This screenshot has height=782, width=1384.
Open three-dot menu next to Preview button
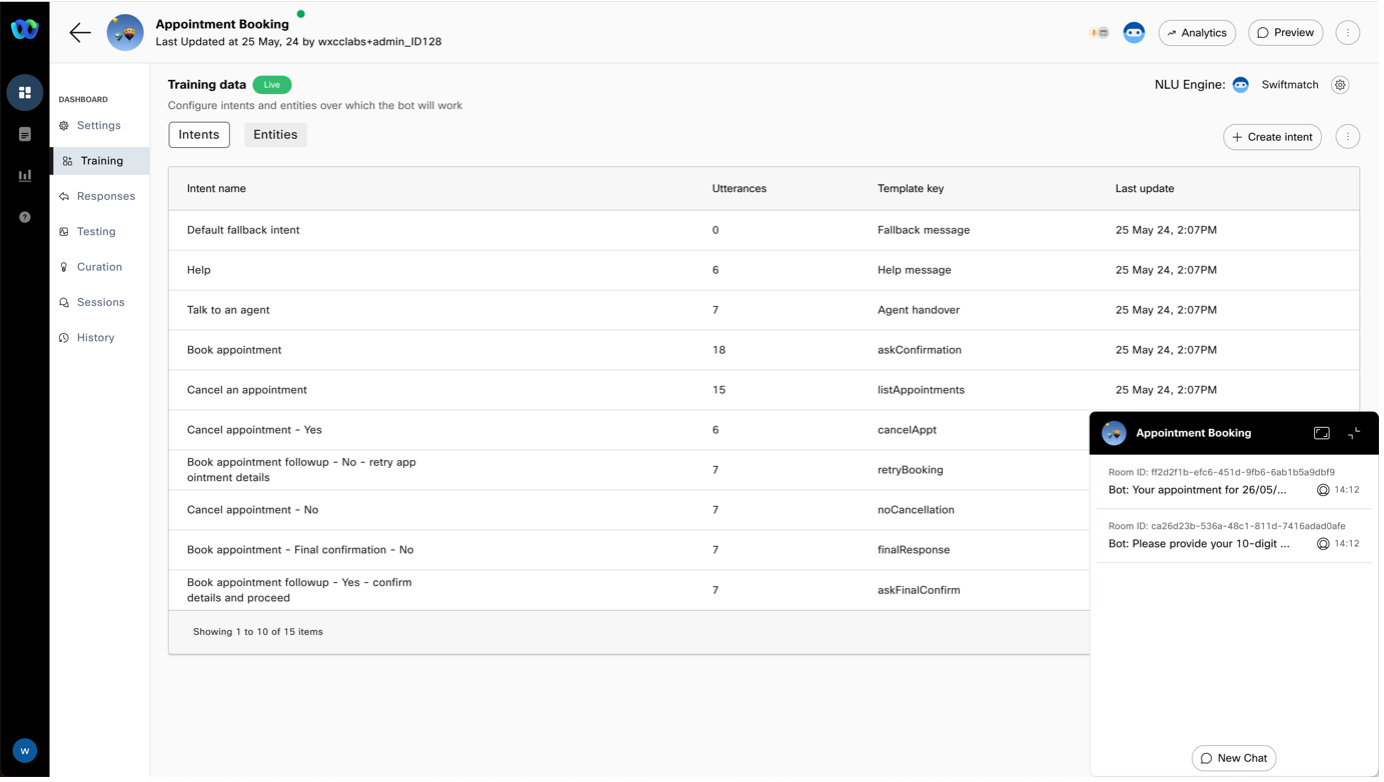1347,33
